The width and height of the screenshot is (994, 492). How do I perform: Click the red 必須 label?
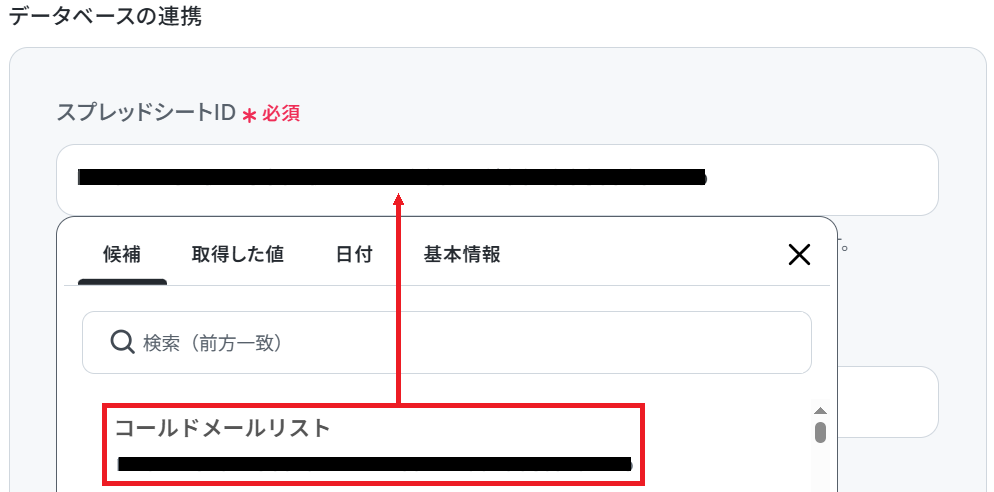[x=281, y=114]
